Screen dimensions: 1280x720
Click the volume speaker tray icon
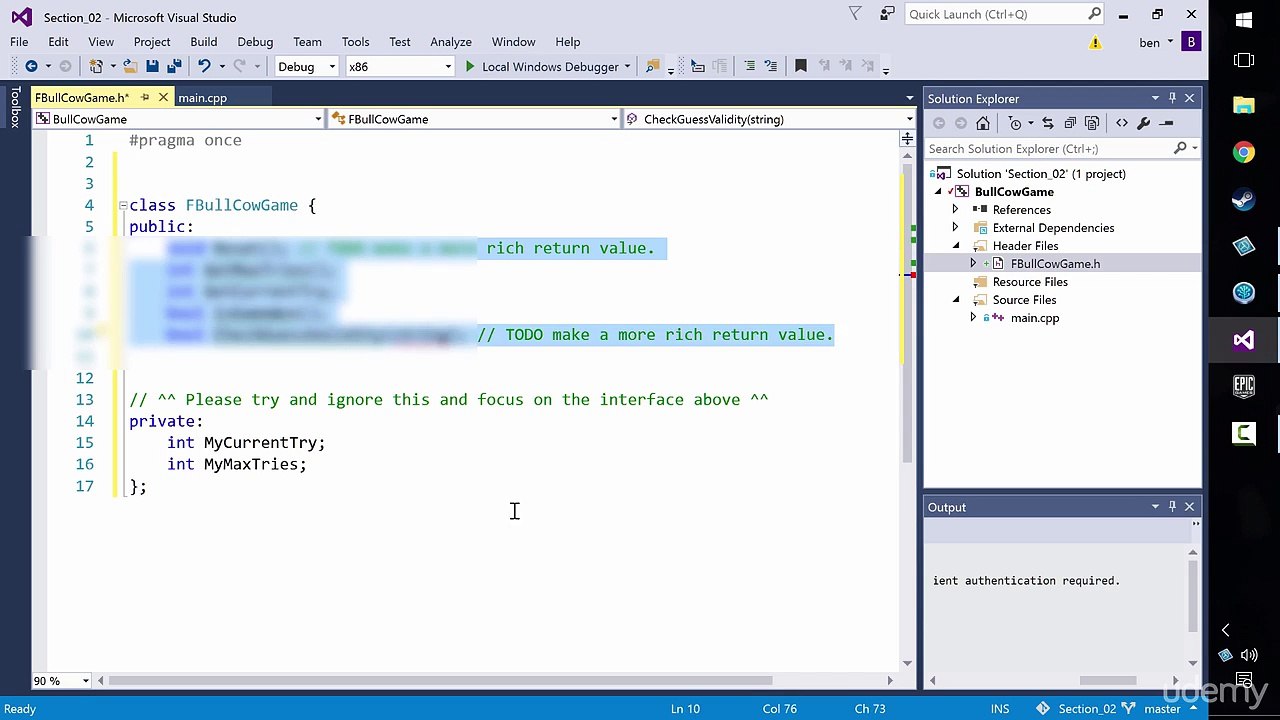pyautogui.click(x=1249, y=656)
